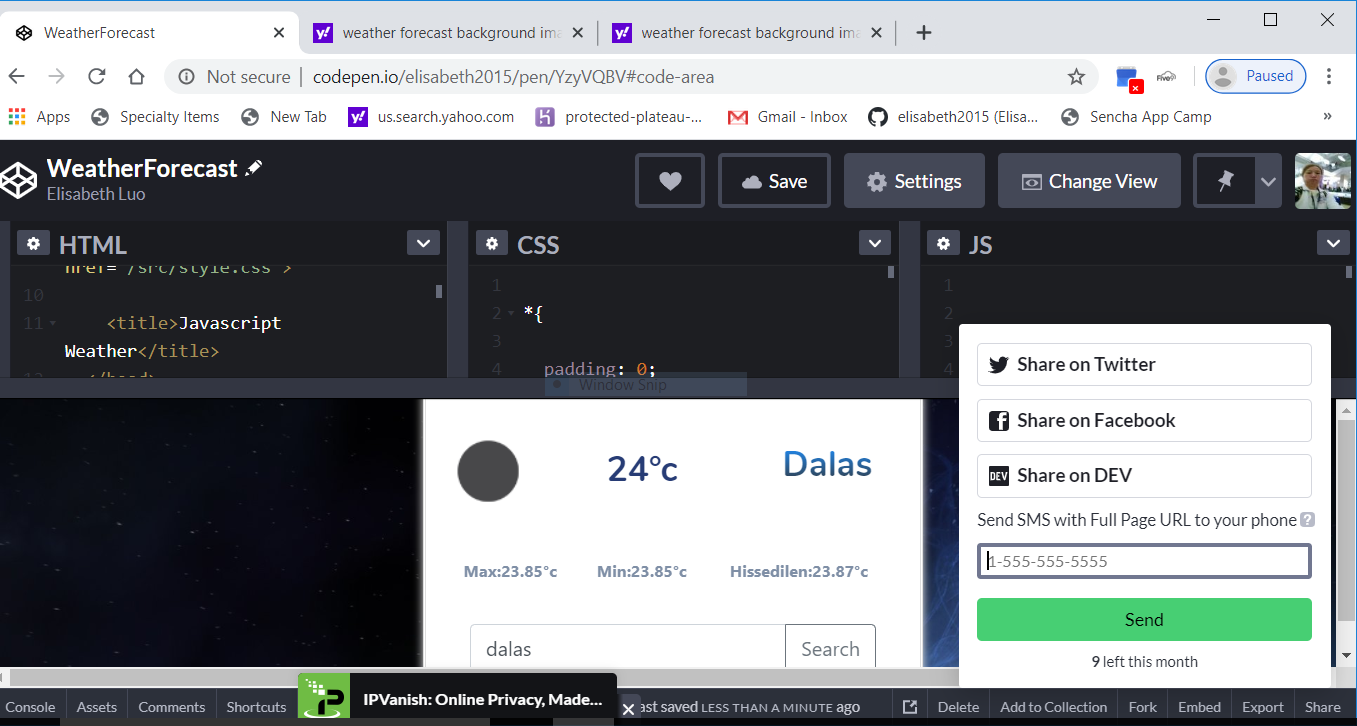Open the Shortcuts panel
1357x726 pixels.
(257, 707)
